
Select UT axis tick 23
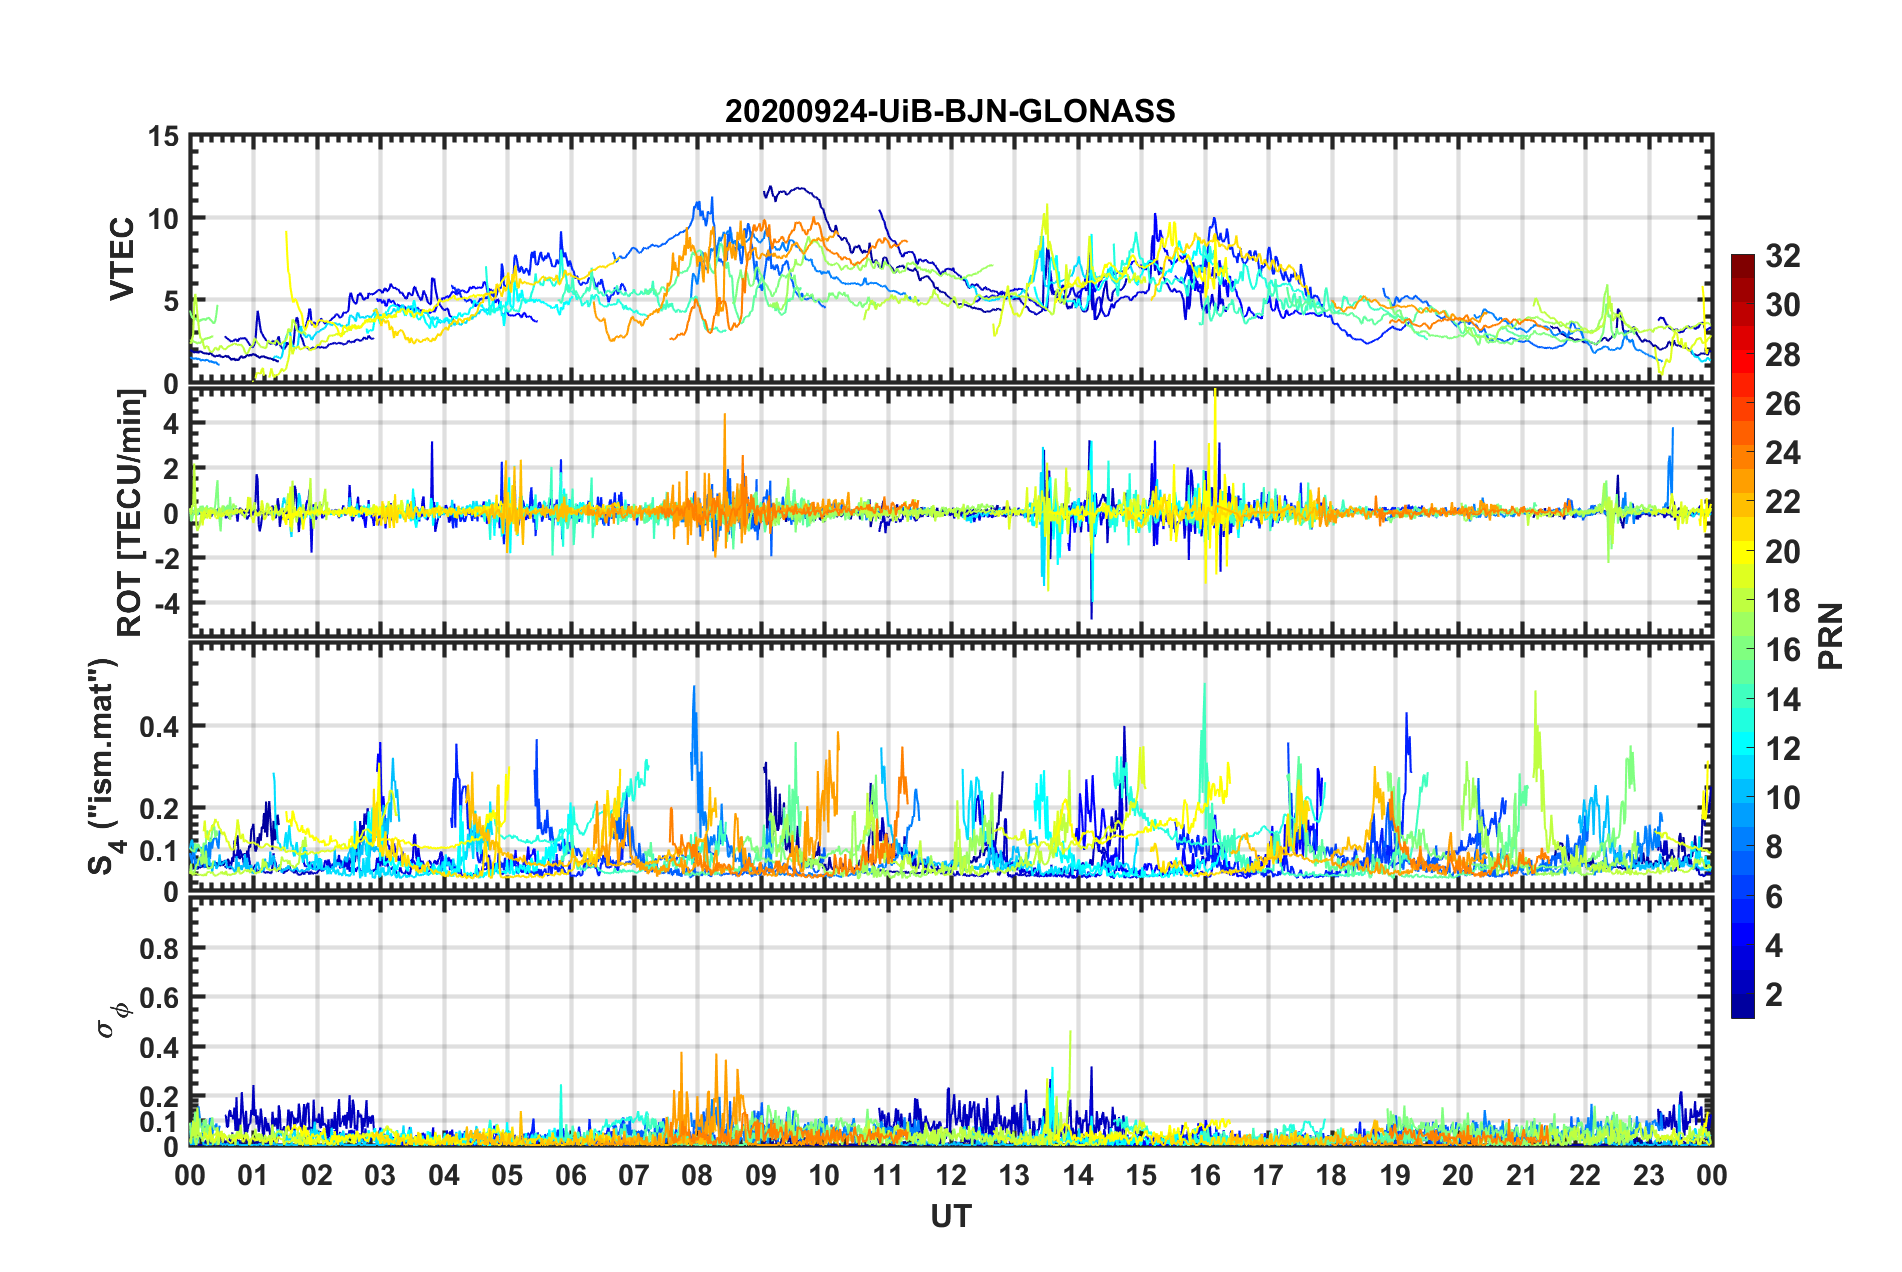tap(1649, 1175)
